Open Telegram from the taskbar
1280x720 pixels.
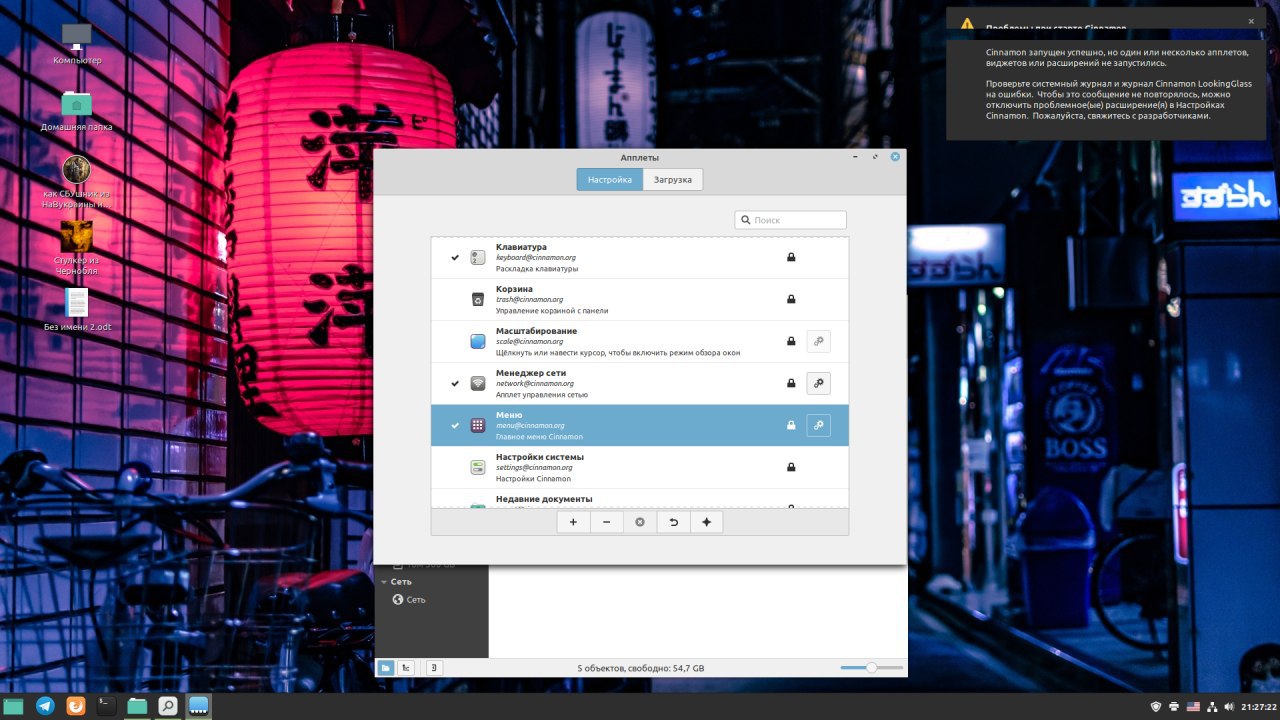(x=45, y=706)
